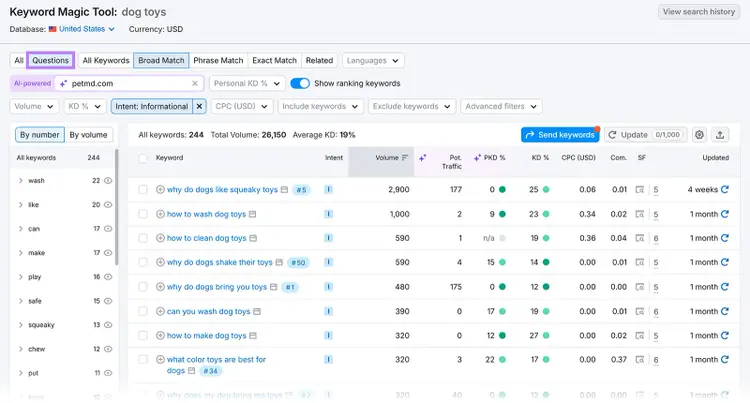Refresh 'why do dogs like squeaky toys' row
Viewport: 750px width, 403px height.
coord(725,189)
